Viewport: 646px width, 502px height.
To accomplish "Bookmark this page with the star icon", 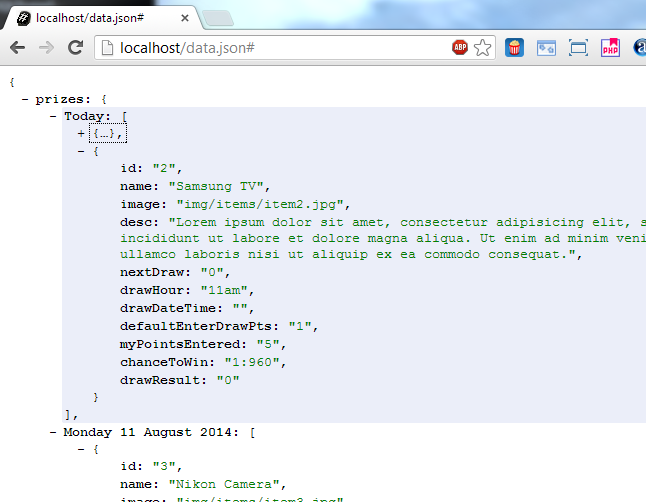I will pos(483,47).
